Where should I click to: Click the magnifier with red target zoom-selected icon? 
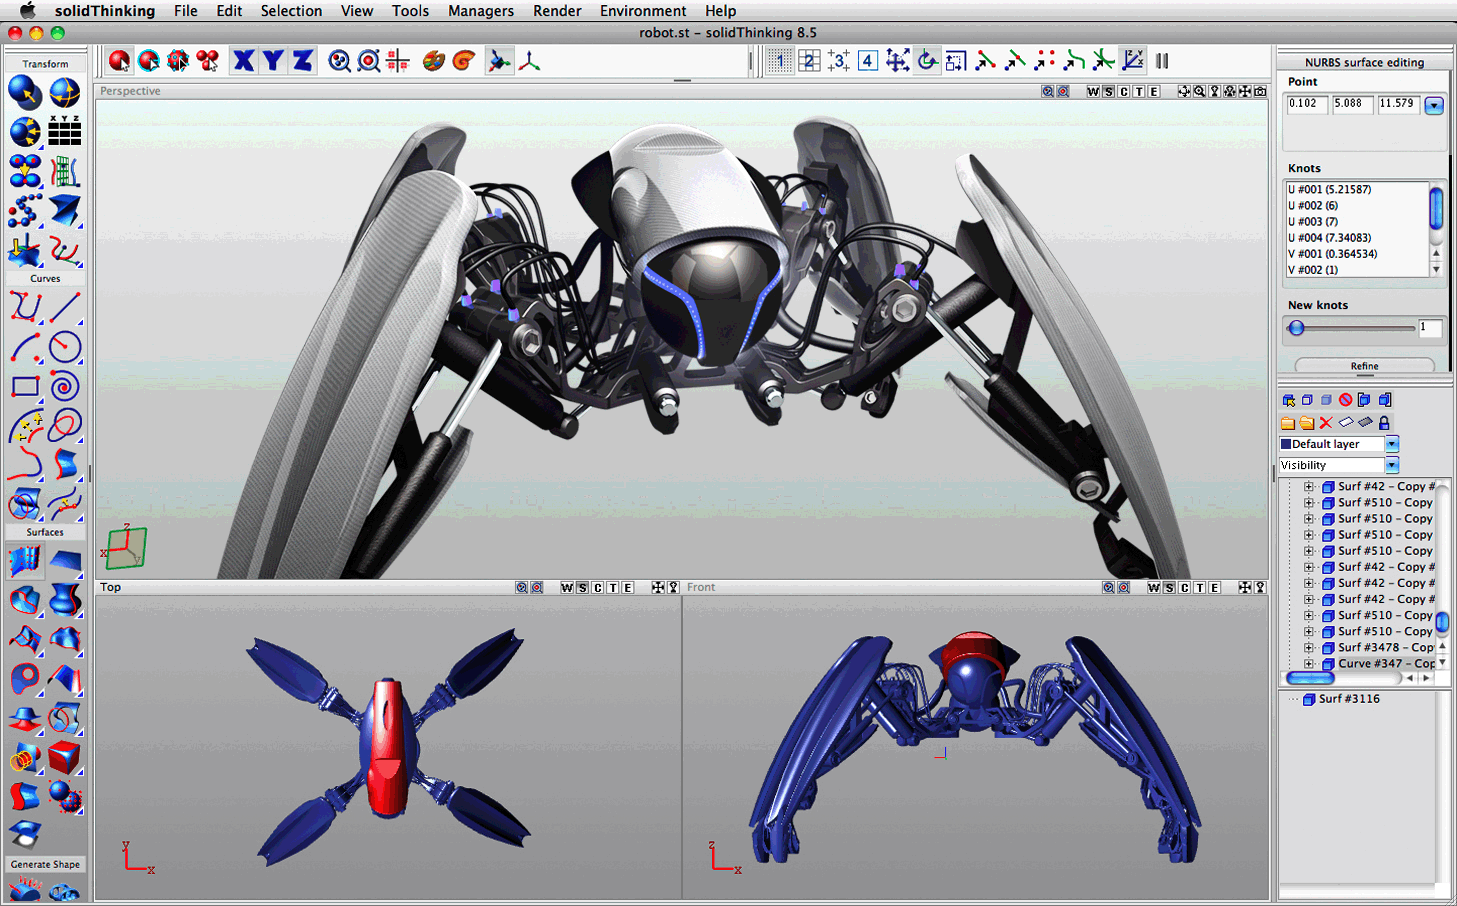pyautogui.click(x=369, y=61)
